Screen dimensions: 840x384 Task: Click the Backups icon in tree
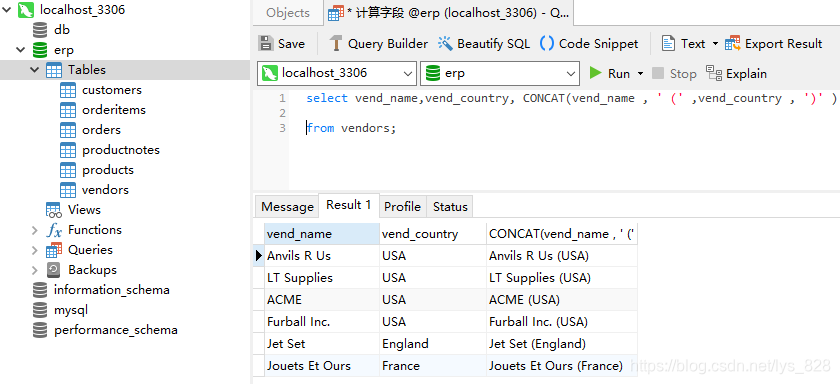point(54,270)
